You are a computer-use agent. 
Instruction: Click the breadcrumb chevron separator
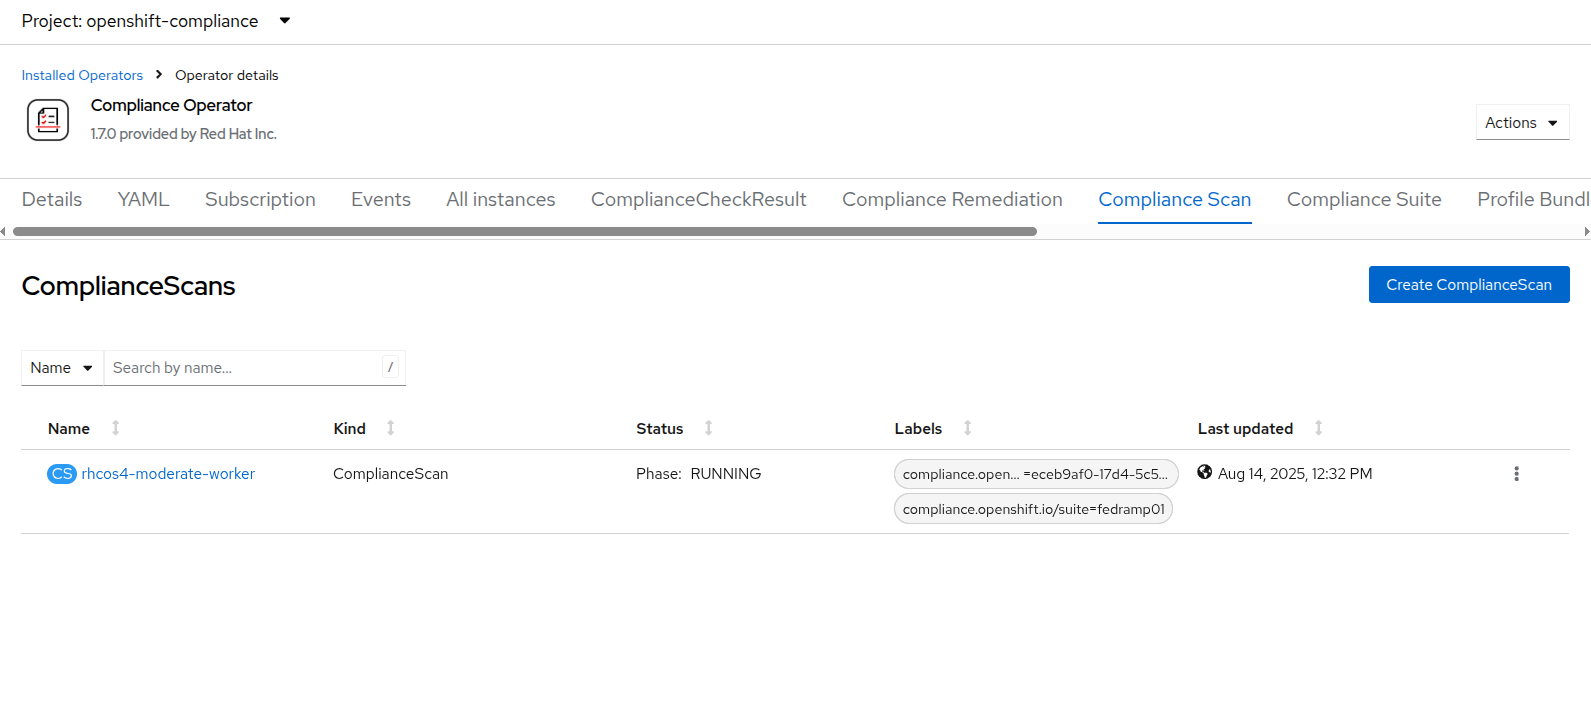pos(159,74)
